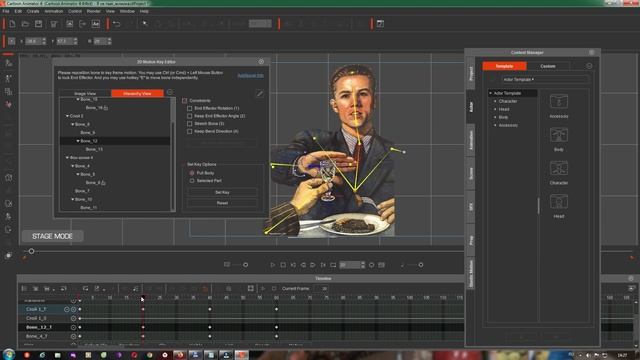
Task: Toggle the Constraints checkbox
Action: click(184, 100)
